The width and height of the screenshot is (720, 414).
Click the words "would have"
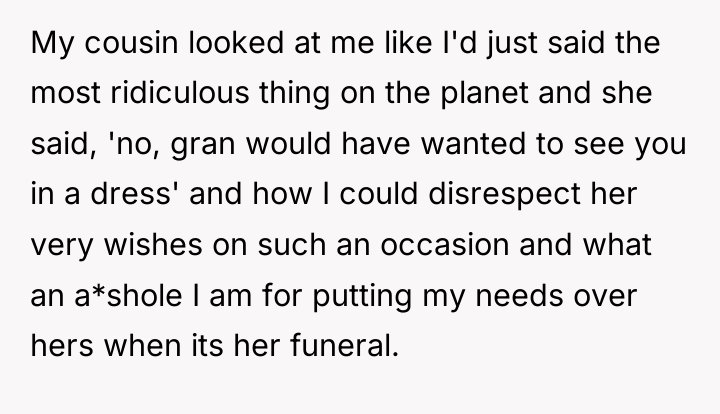click(328, 144)
